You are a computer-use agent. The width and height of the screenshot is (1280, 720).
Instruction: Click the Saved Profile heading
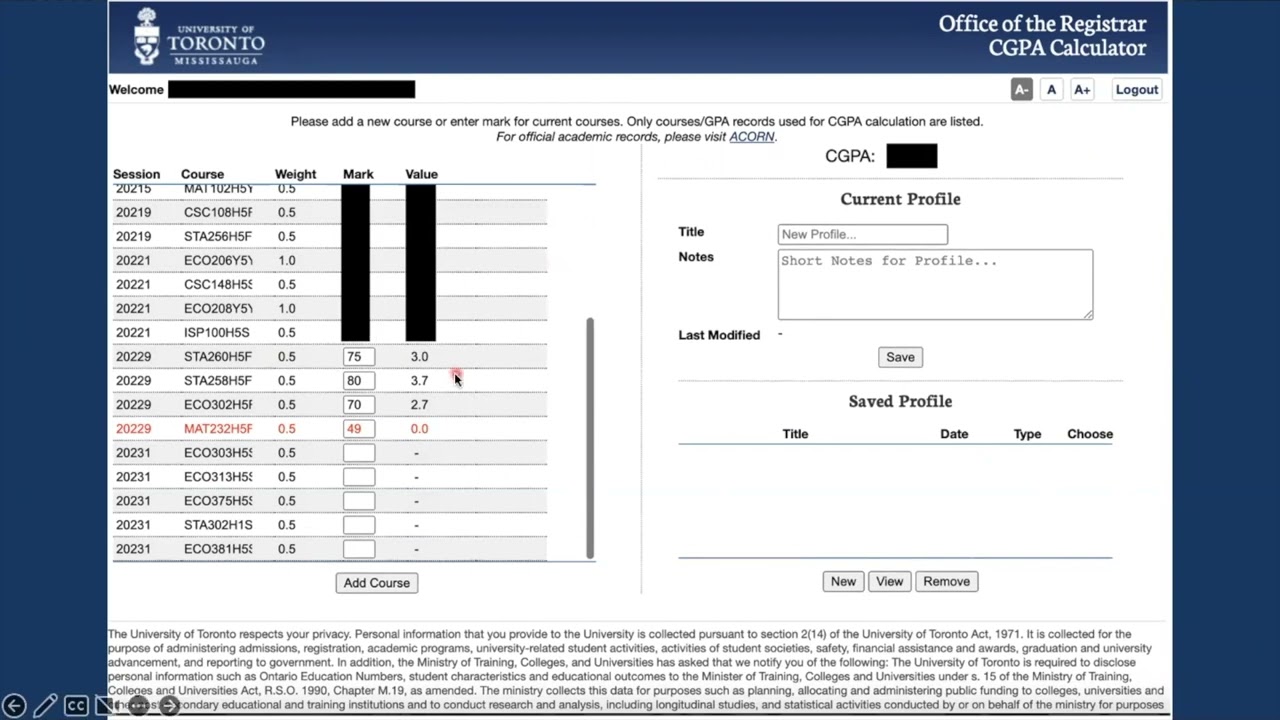[900, 401]
